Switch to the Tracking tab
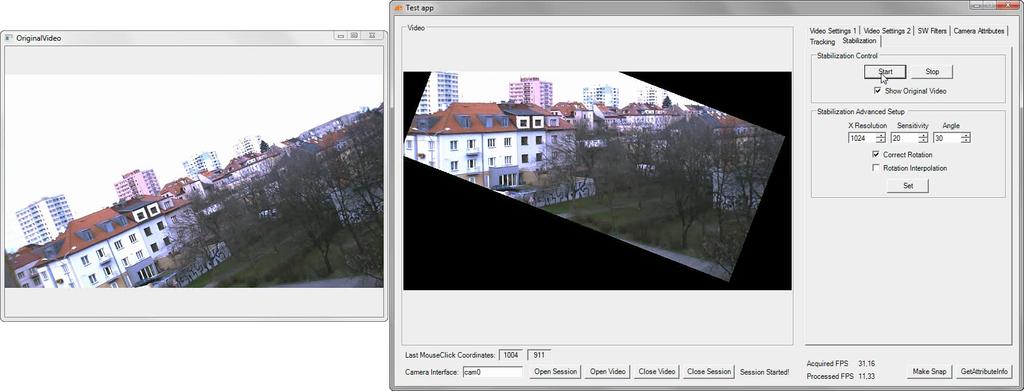Screen dimensions: 1024x391 [x=822, y=42]
